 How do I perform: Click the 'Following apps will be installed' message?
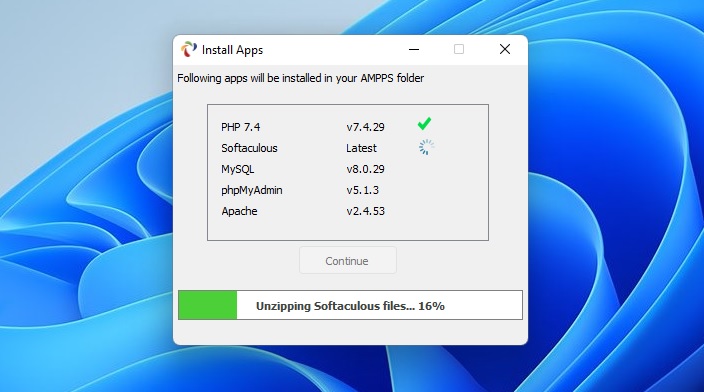pyautogui.click(x=300, y=78)
